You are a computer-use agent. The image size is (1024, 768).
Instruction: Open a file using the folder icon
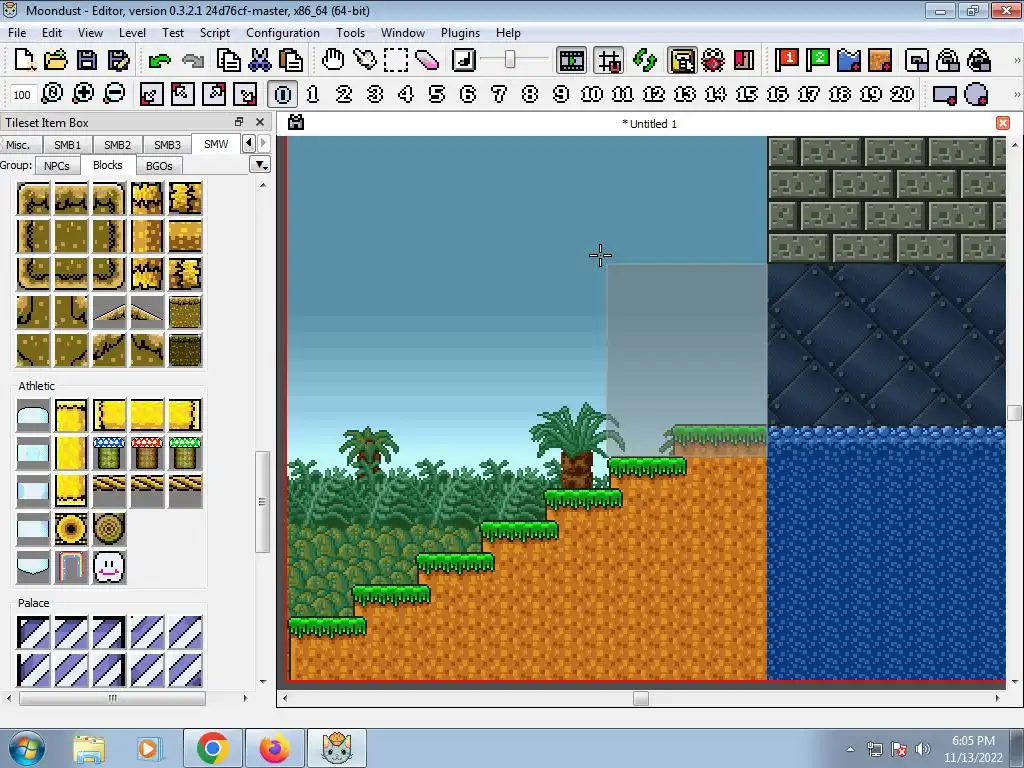pos(56,61)
